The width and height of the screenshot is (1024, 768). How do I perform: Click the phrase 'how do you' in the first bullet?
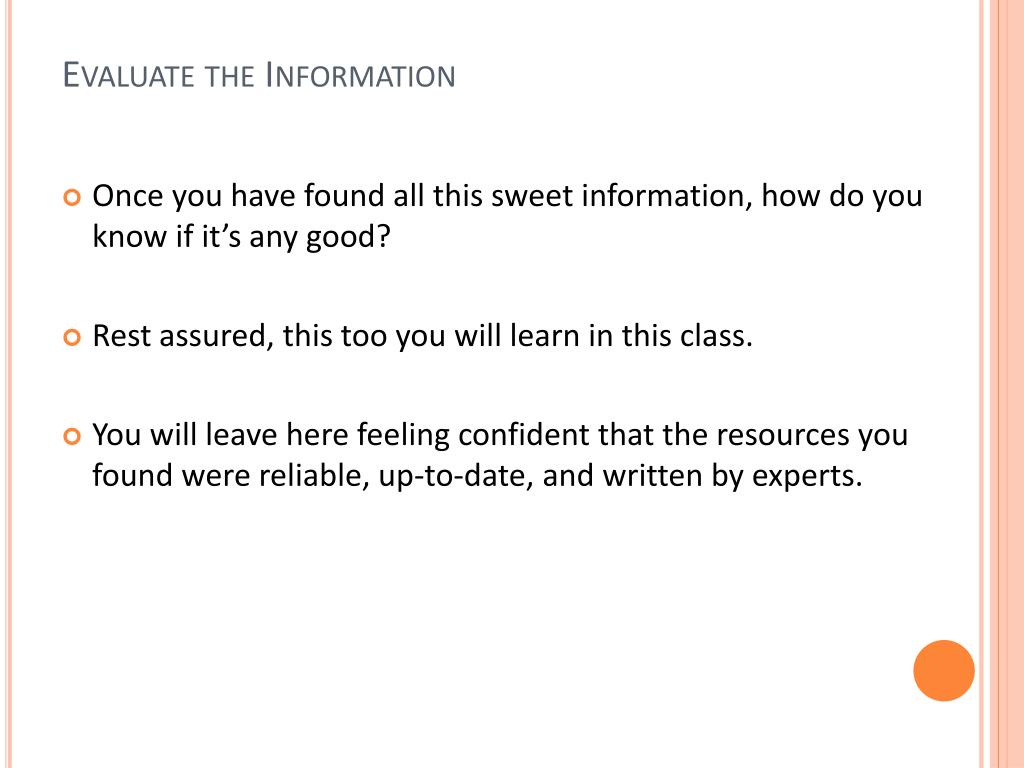tap(842, 196)
